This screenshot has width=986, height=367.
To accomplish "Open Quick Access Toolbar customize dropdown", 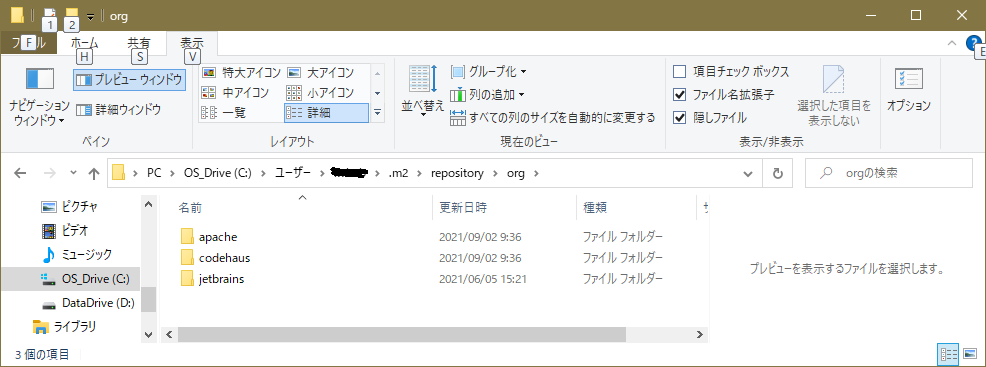I will click(x=91, y=16).
